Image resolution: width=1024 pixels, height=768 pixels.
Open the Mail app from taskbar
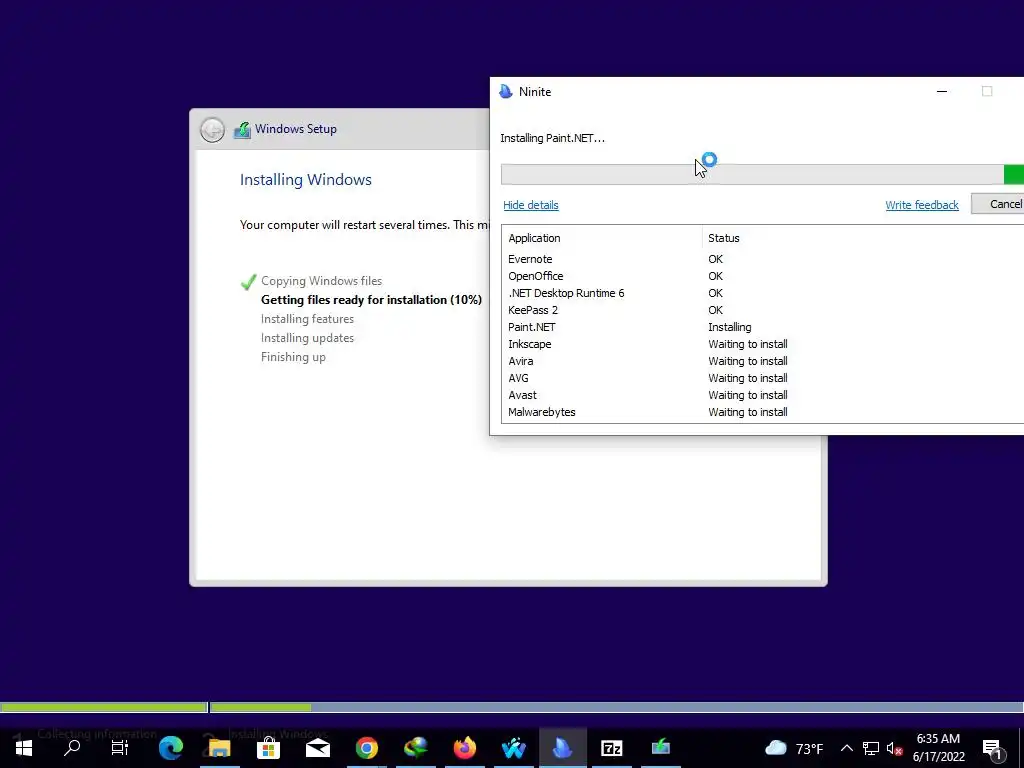(317, 748)
